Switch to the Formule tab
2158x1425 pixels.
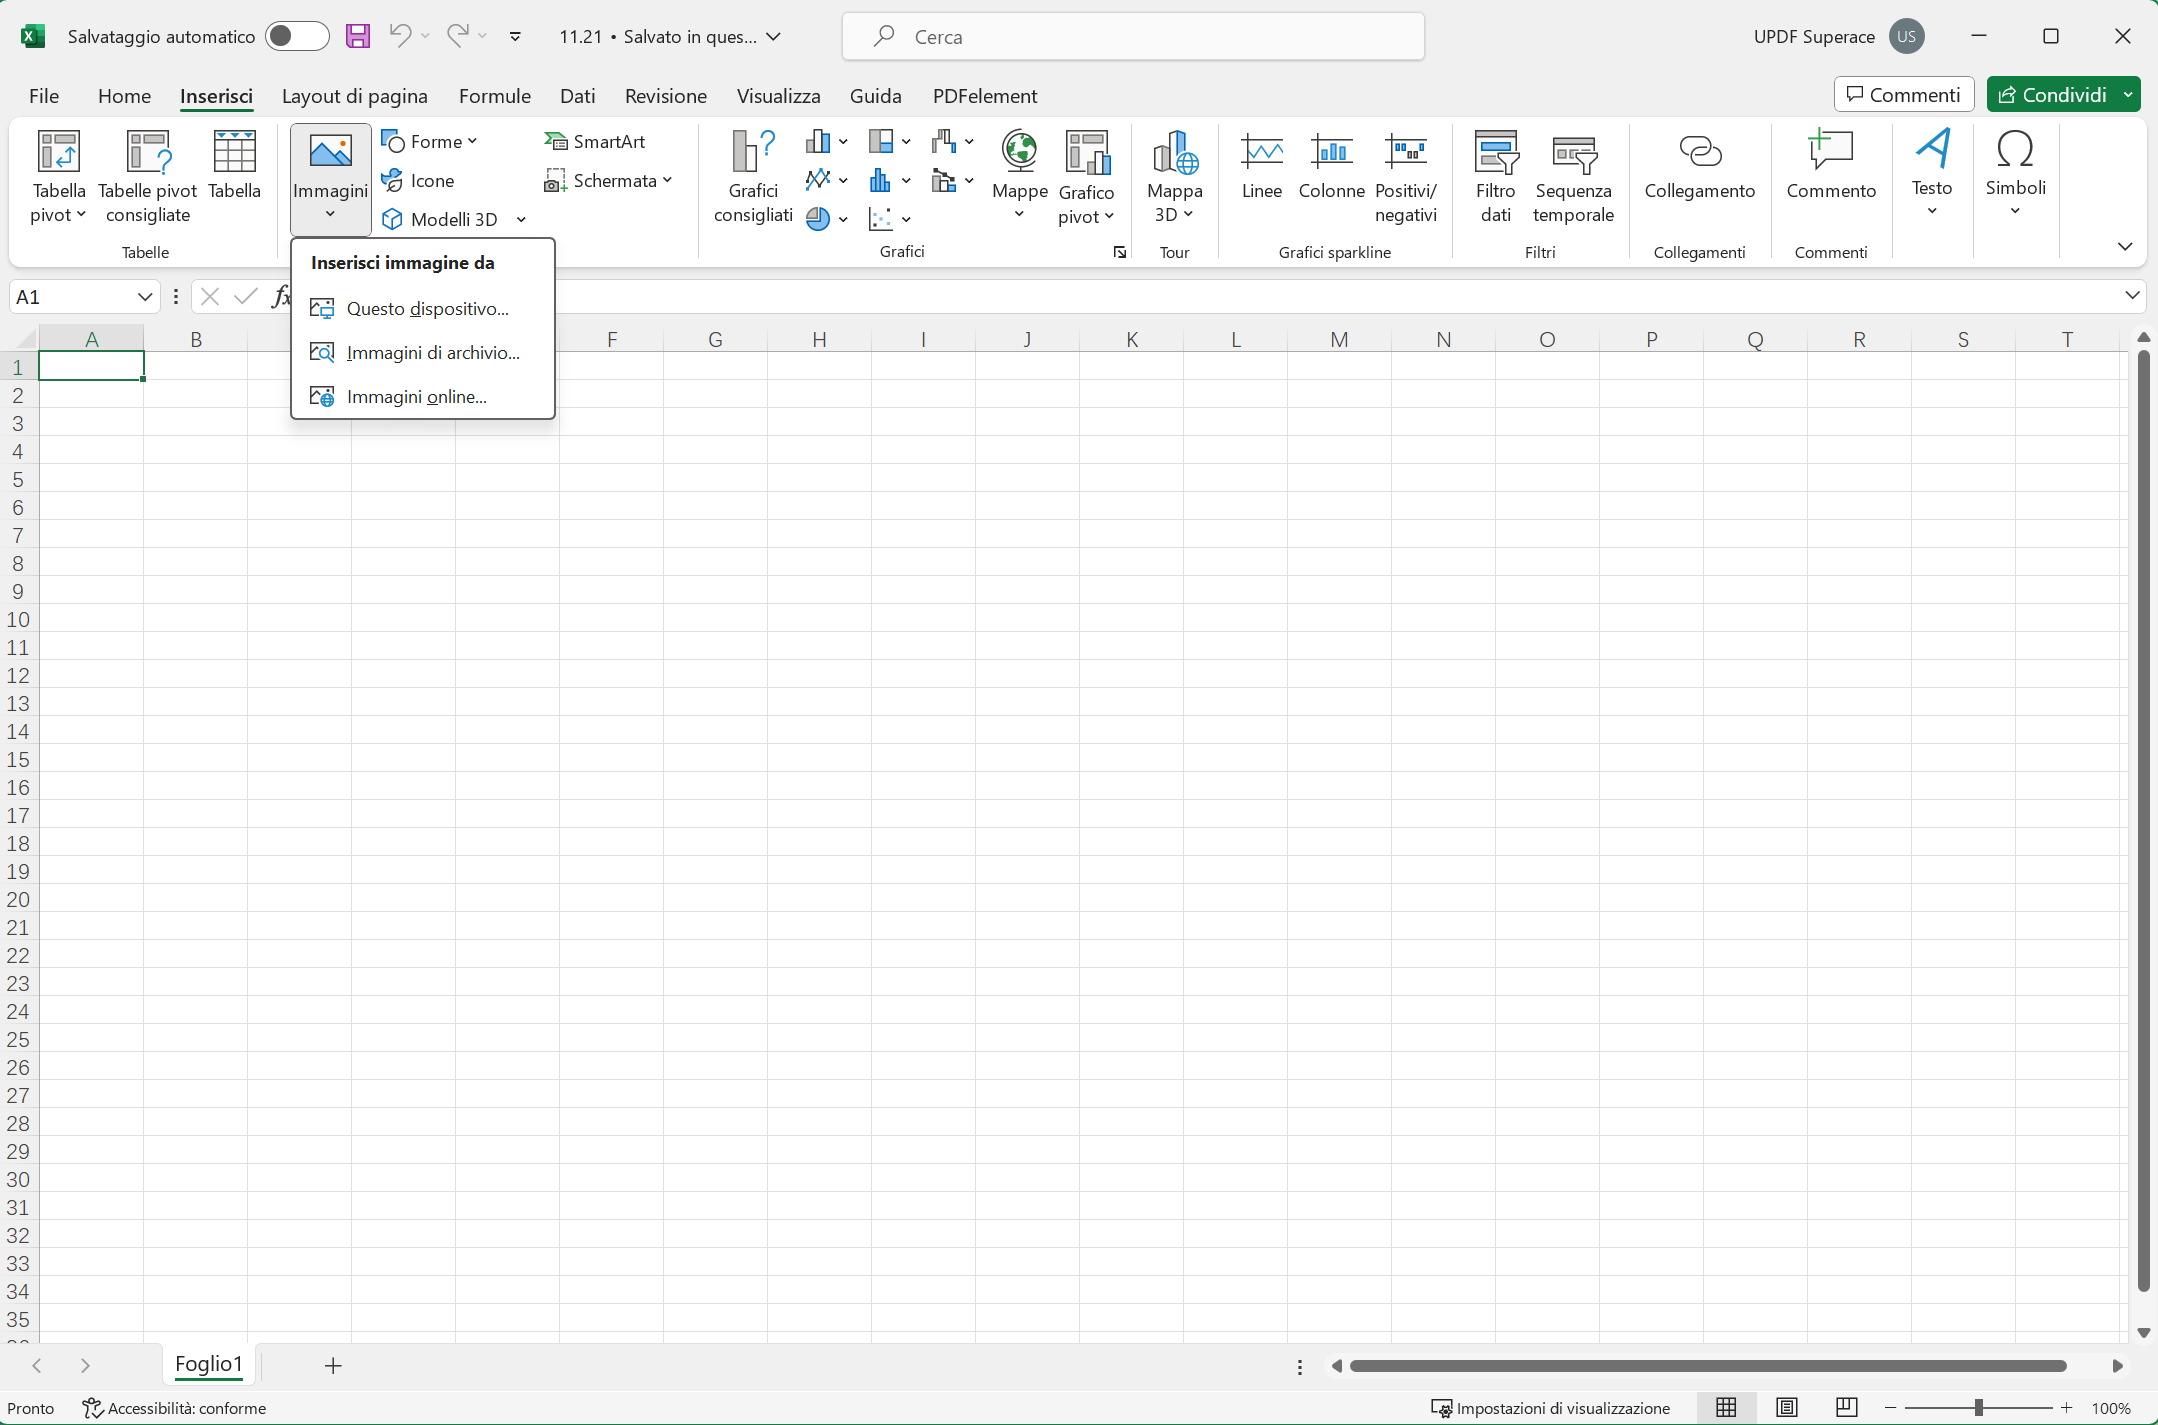(494, 95)
